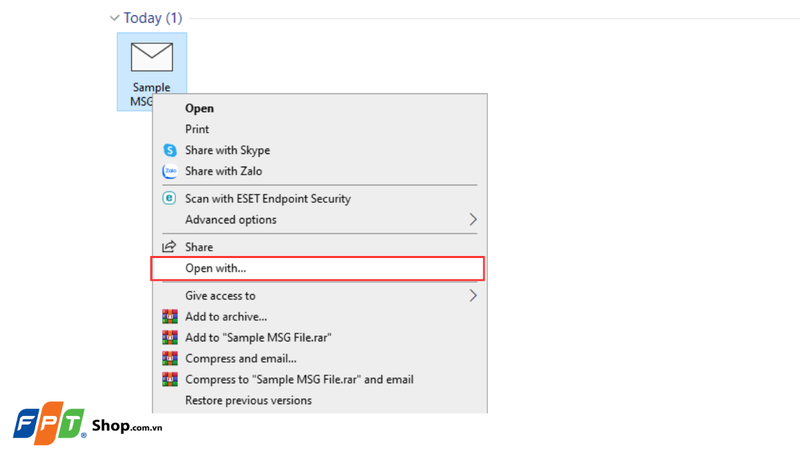Screen dimensions: 800x450
Task: Select Print in the context menu
Action: (x=197, y=129)
